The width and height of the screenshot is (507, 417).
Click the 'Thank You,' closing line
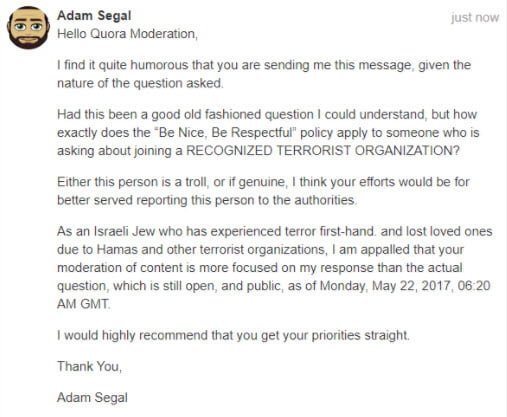coord(89,366)
